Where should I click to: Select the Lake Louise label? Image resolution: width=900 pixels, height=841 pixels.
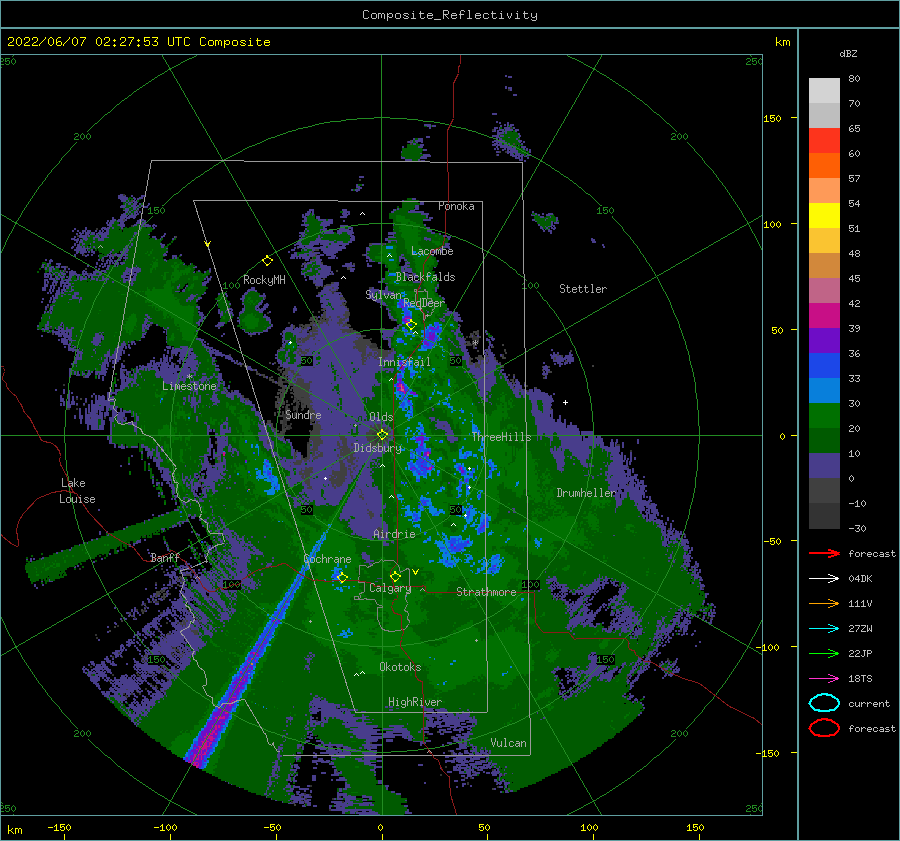[77, 491]
